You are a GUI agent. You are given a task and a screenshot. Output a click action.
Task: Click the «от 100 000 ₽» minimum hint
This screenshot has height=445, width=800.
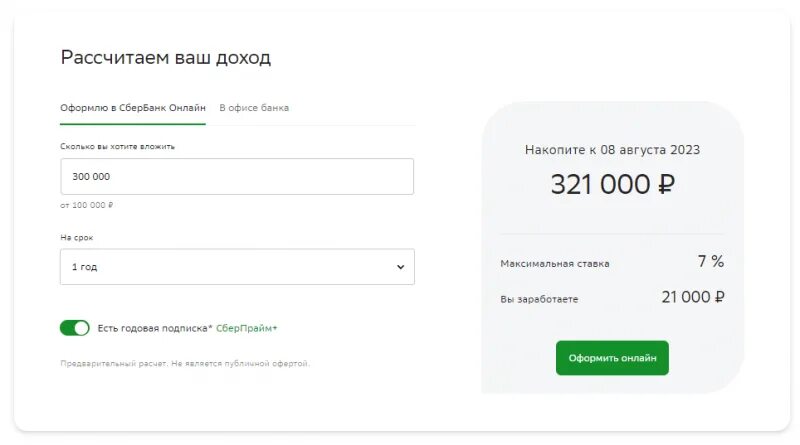(x=87, y=206)
